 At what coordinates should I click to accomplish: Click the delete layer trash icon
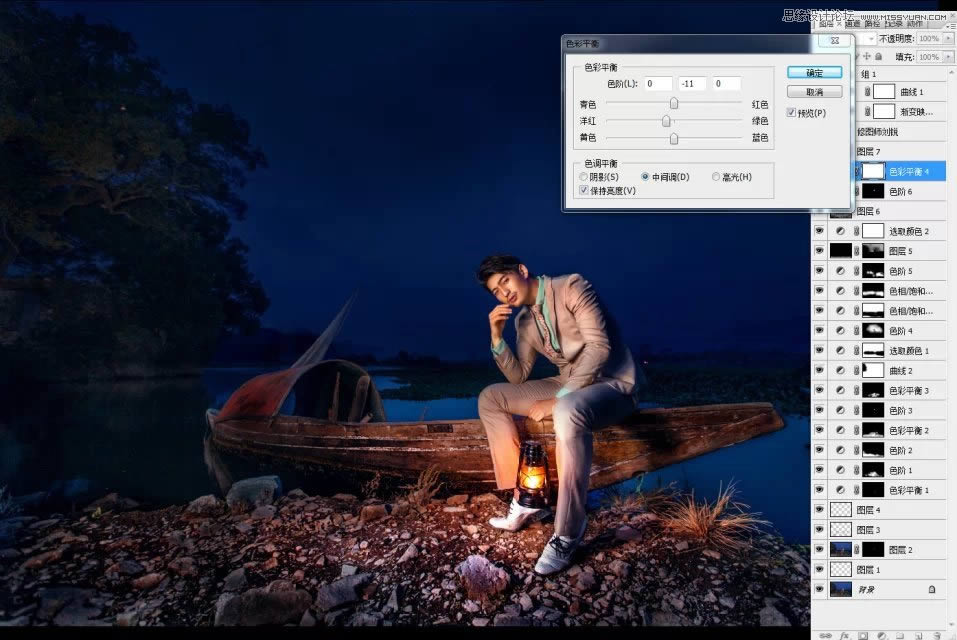[937, 635]
